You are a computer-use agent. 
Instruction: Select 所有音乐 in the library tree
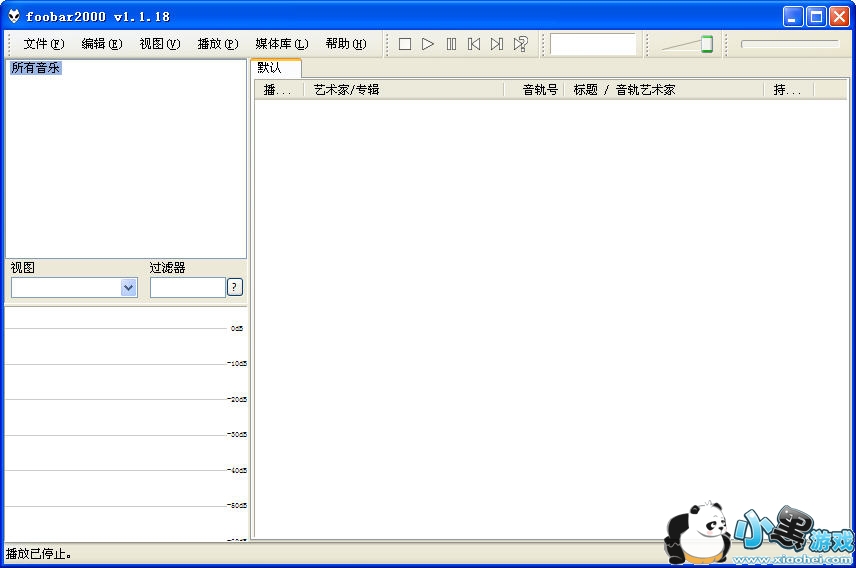pyautogui.click(x=35, y=68)
